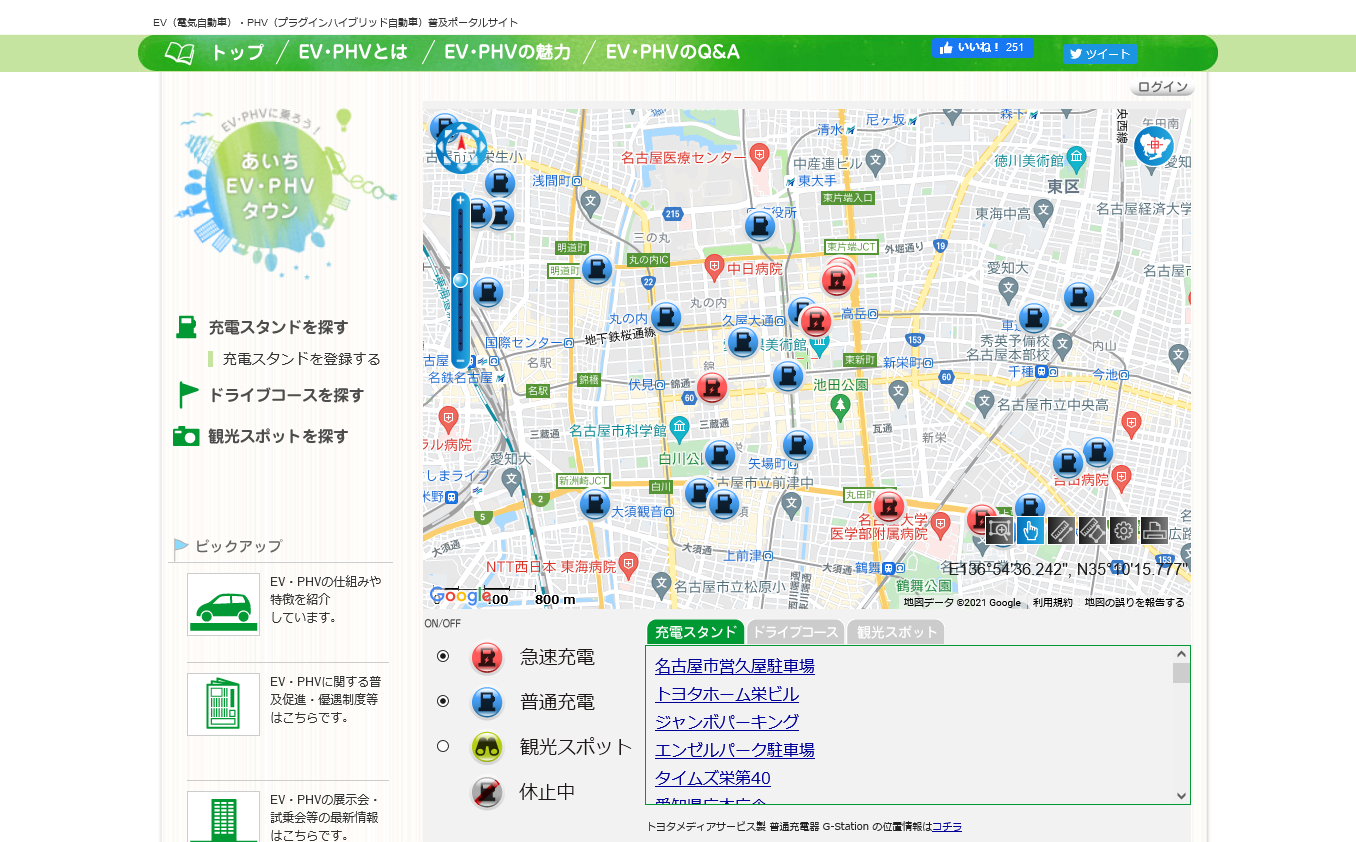Click the Twitter ツイート button
The image size is (1356, 842).
1100,54
